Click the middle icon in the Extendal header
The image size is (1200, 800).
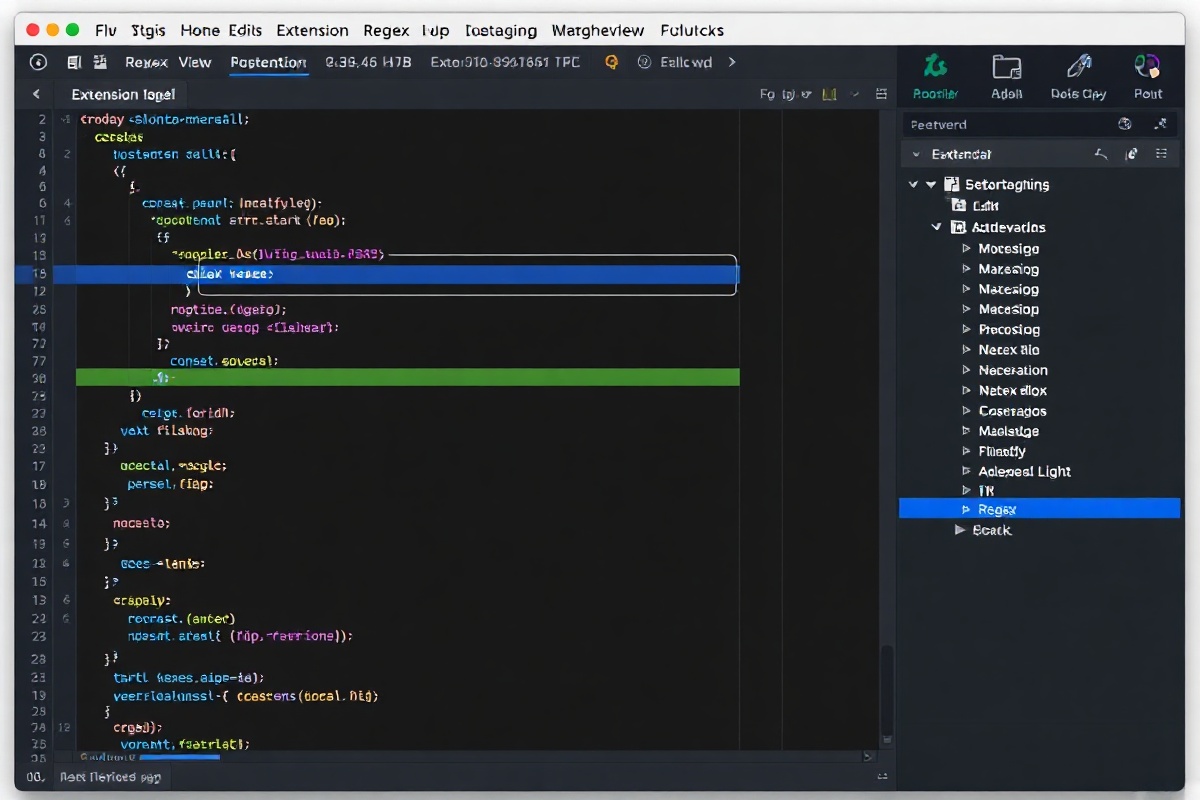pyautogui.click(x=1131, y=154)
